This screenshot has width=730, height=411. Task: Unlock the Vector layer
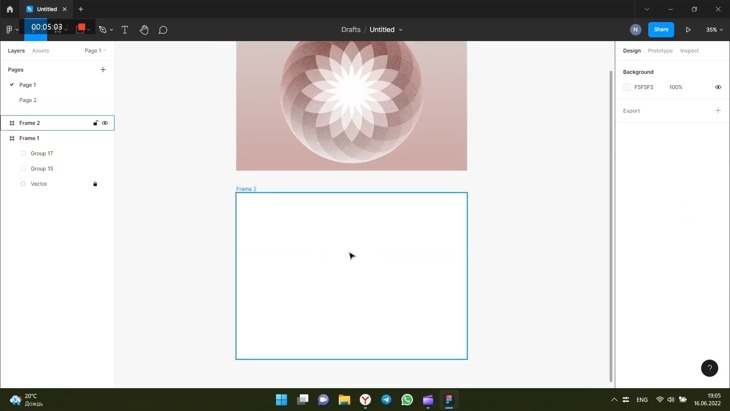[x=96, y=184]
